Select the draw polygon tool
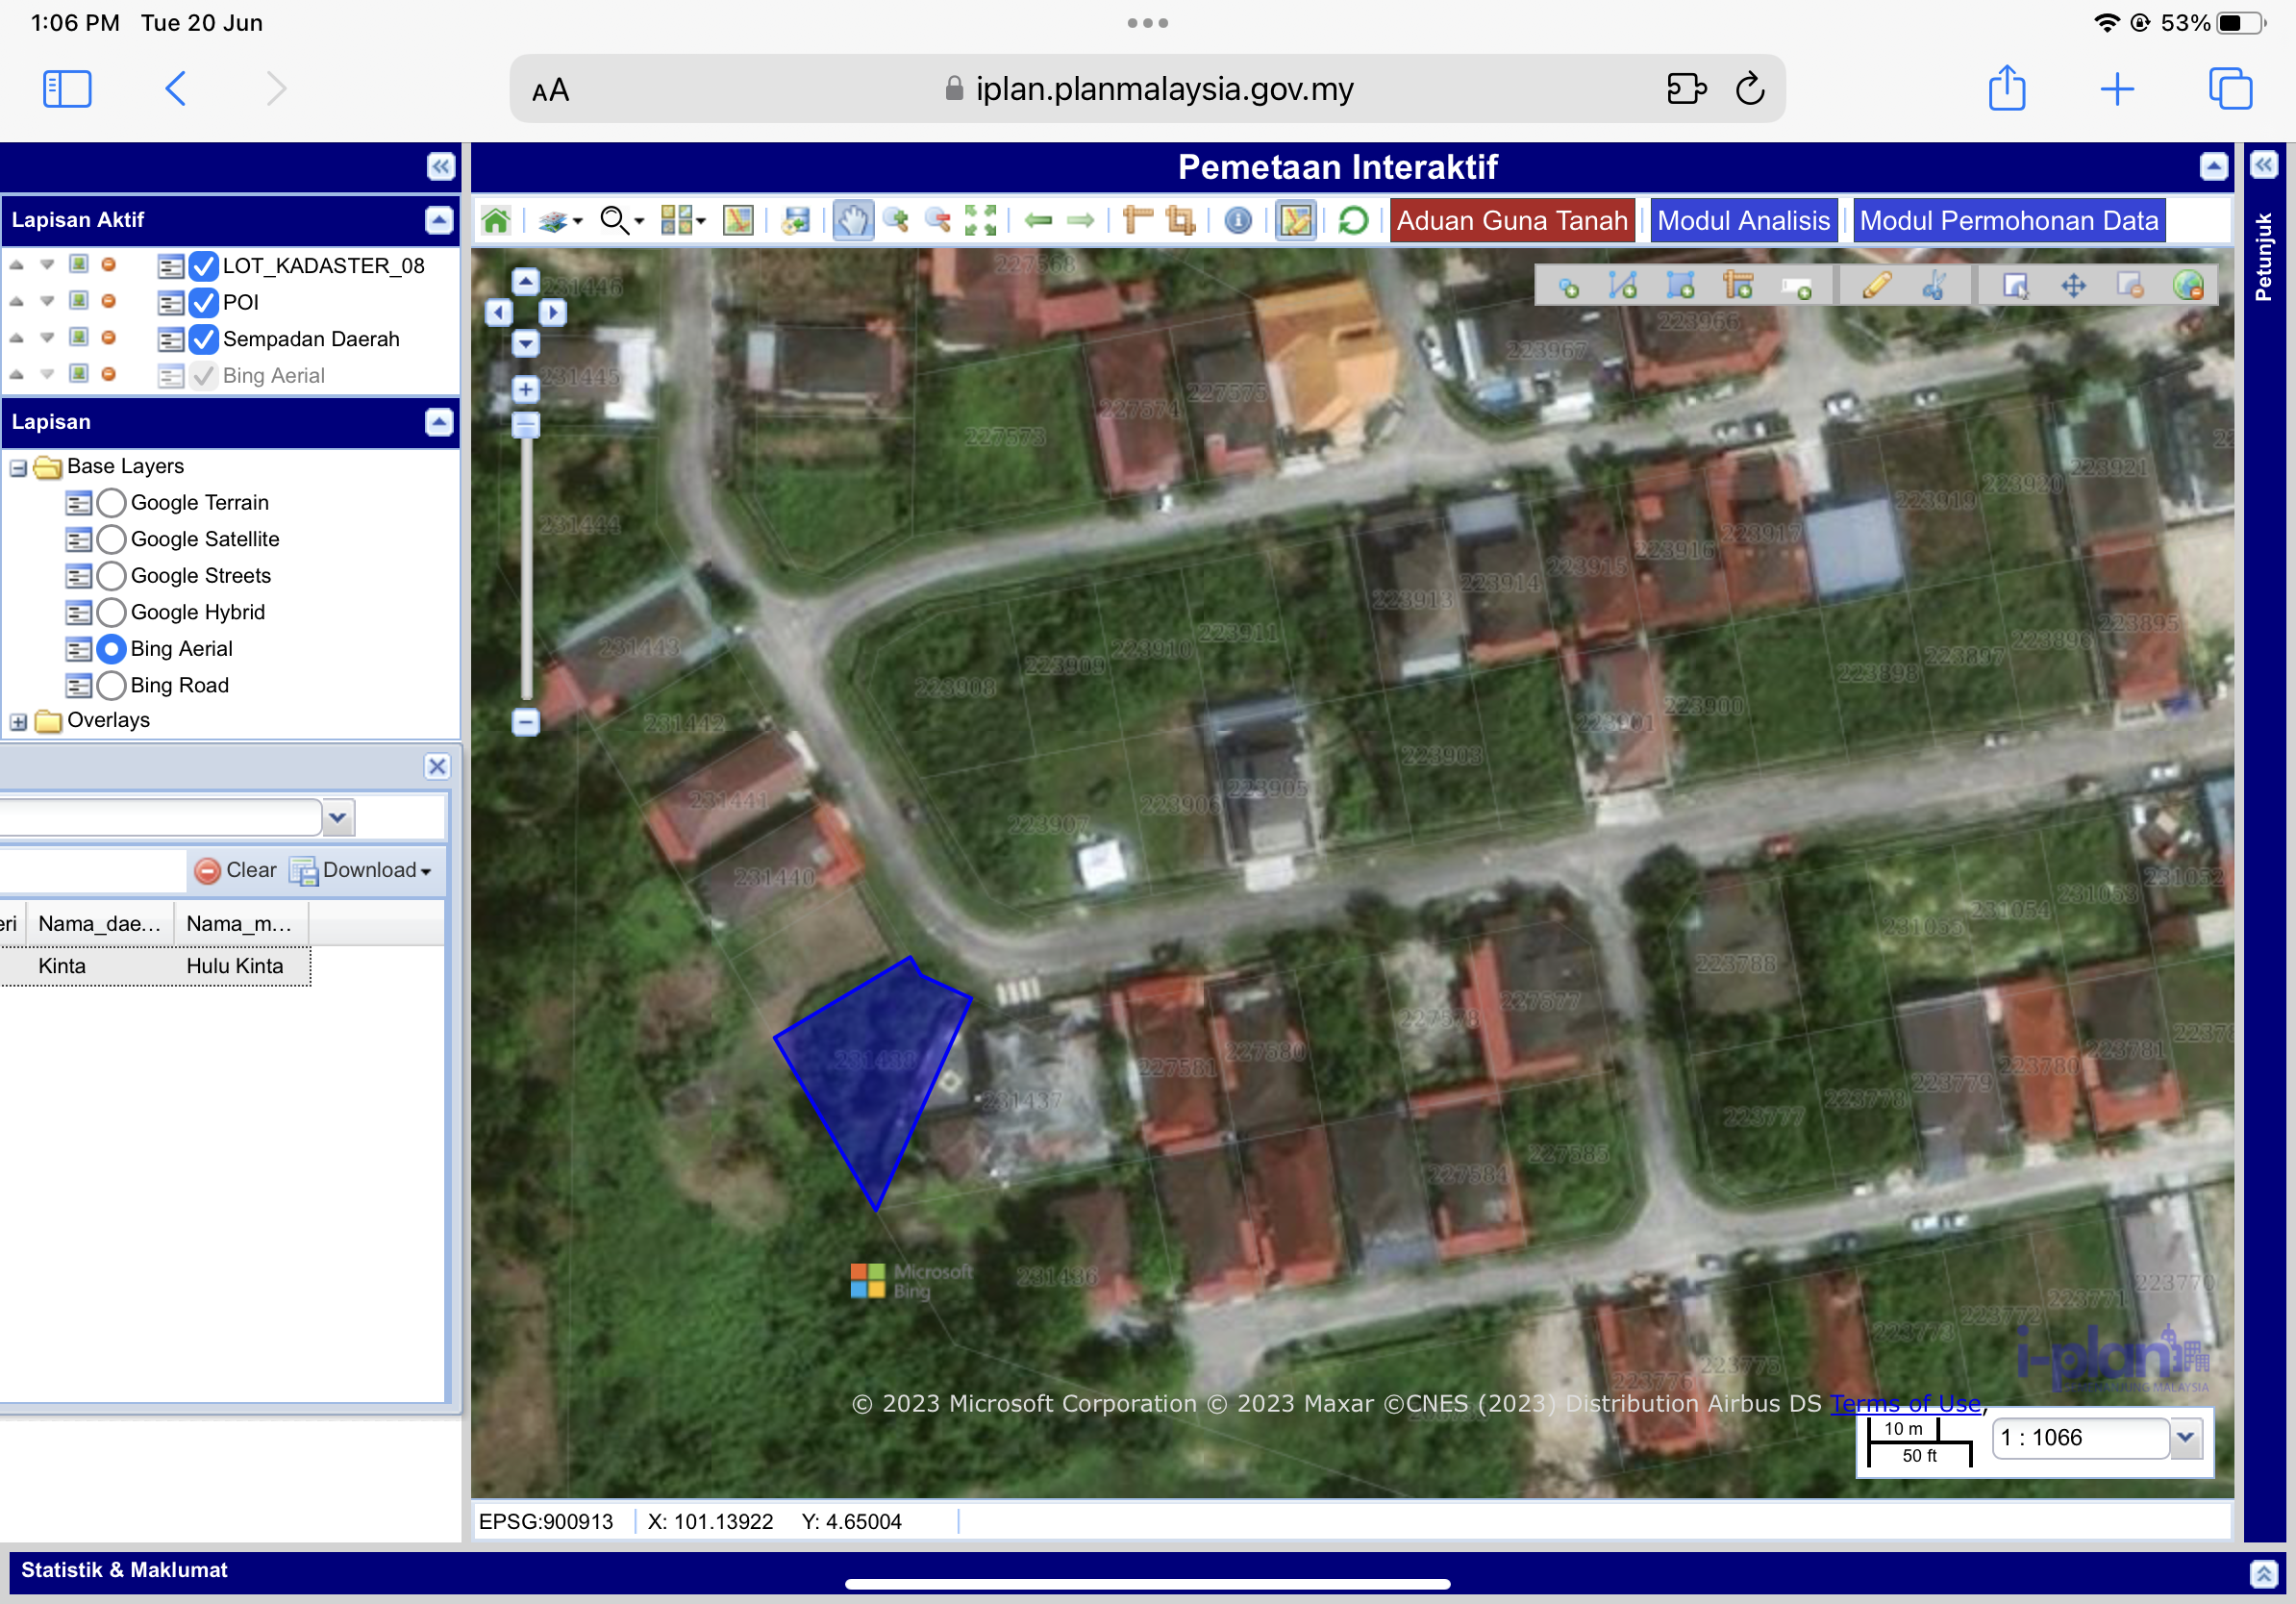This screenshot has width=2296, height=1604. [x=1680, y=287]
